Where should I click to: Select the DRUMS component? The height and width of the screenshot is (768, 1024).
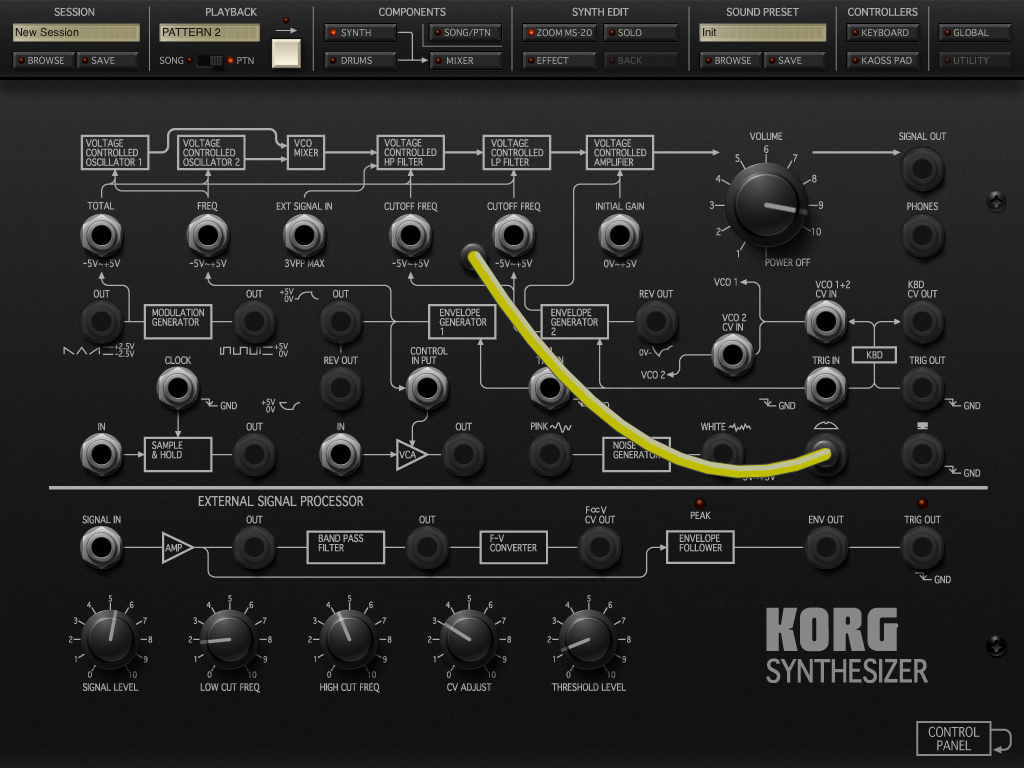(x=360, y=60)
